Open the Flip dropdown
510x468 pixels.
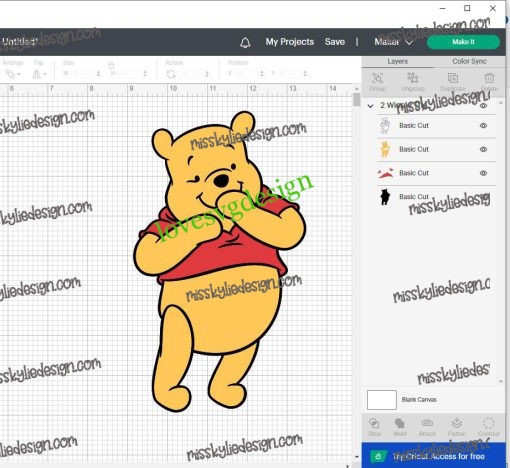click(x=39, y=74)
